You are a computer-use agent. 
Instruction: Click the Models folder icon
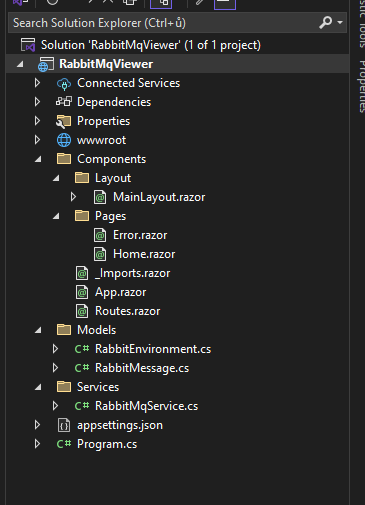coord(64,330)
